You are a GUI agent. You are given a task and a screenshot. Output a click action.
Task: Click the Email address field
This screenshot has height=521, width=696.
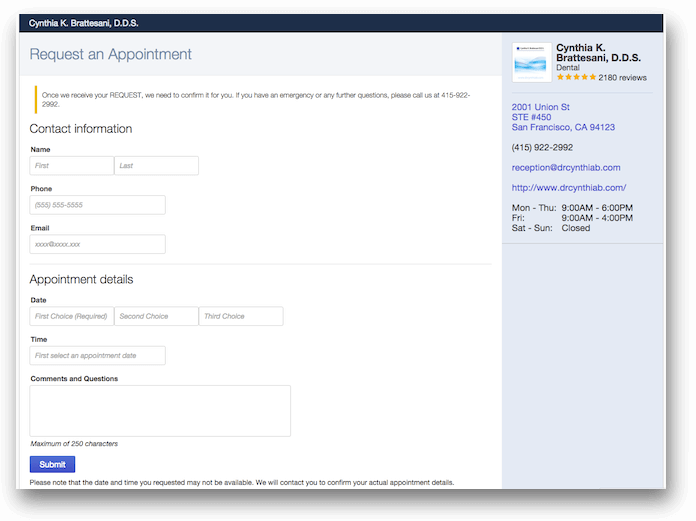(98, 244)
